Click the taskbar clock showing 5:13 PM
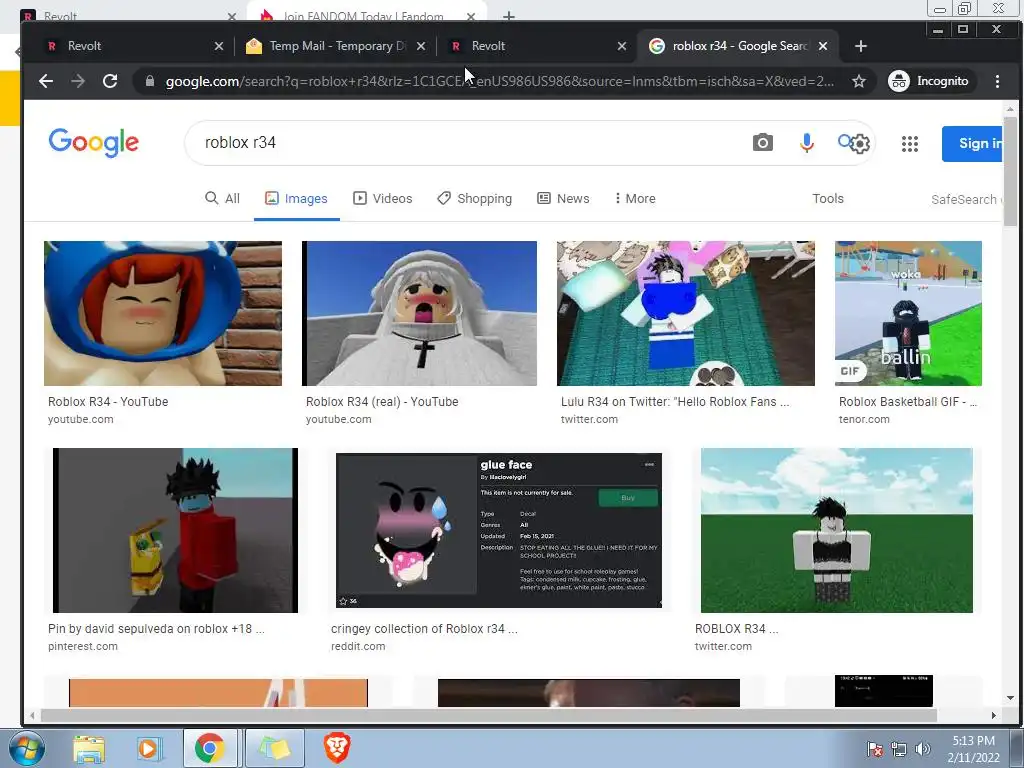 (x=973, y=749)
